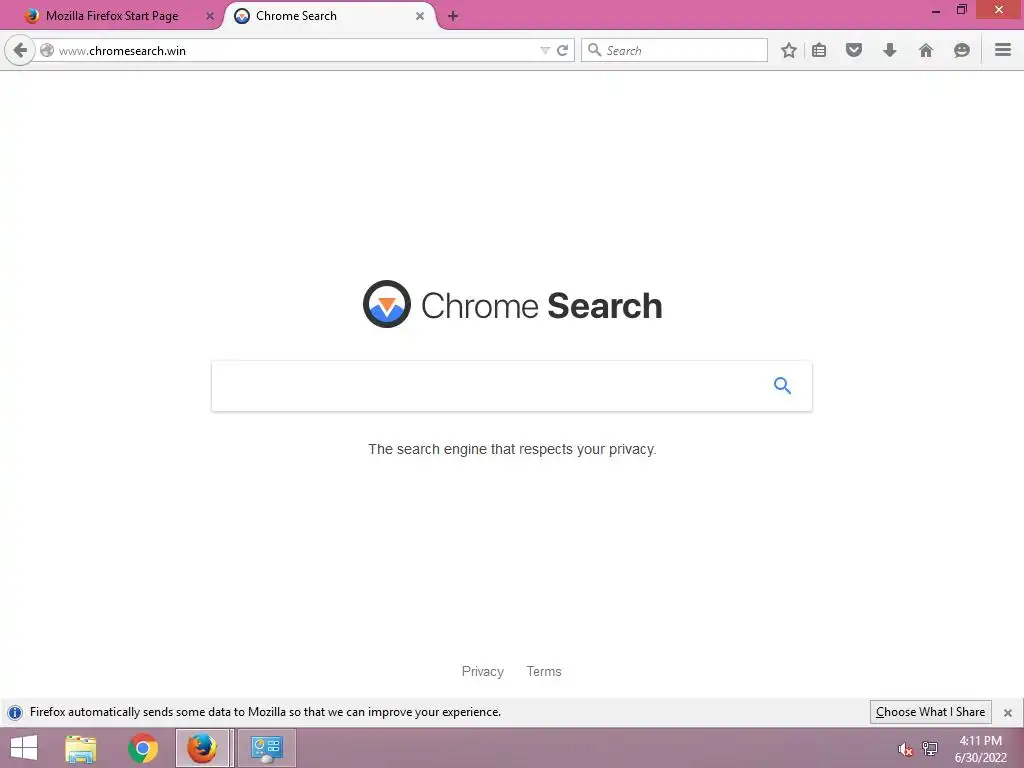Click the network tray icon

click(930, 749)
